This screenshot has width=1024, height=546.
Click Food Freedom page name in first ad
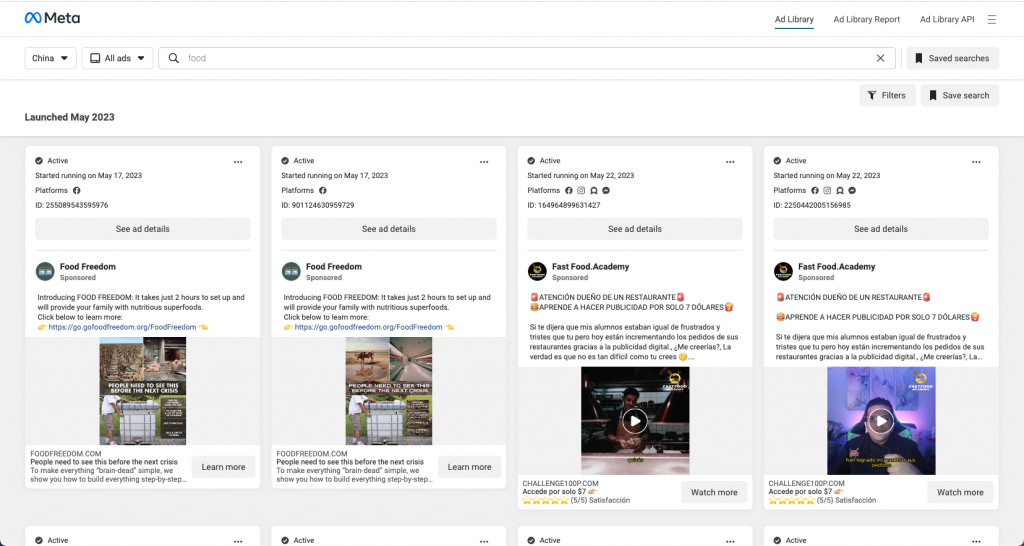click(88, 266)
